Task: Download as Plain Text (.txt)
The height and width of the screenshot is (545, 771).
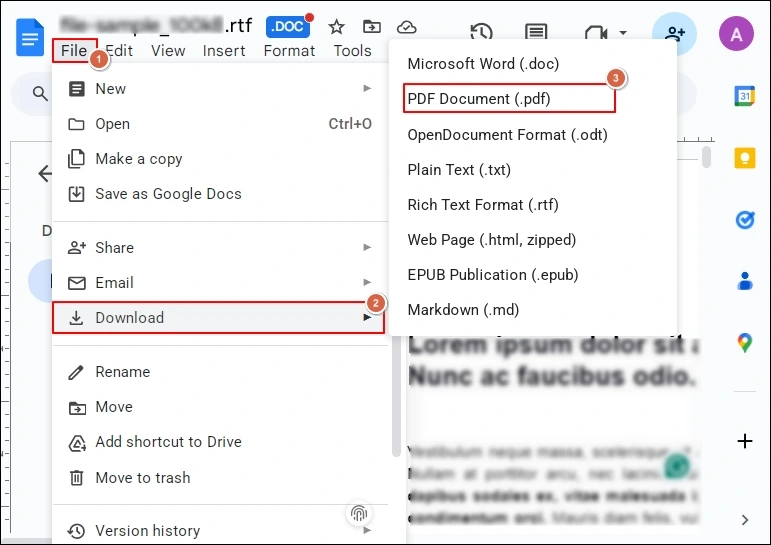Action: (x=533, y=170)
